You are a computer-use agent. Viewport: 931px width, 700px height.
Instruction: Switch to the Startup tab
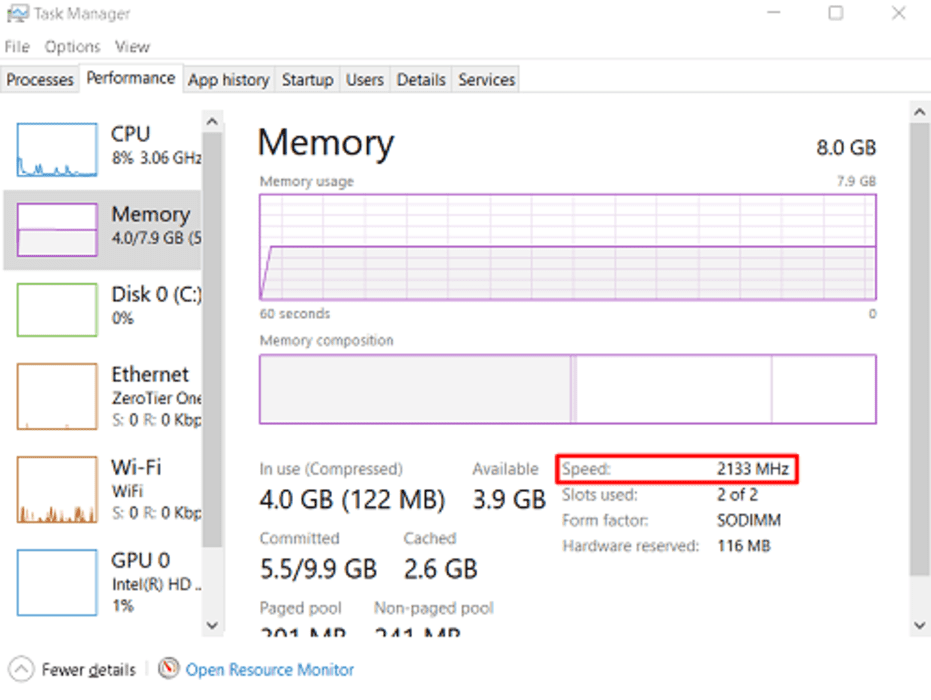coord(307,80)
